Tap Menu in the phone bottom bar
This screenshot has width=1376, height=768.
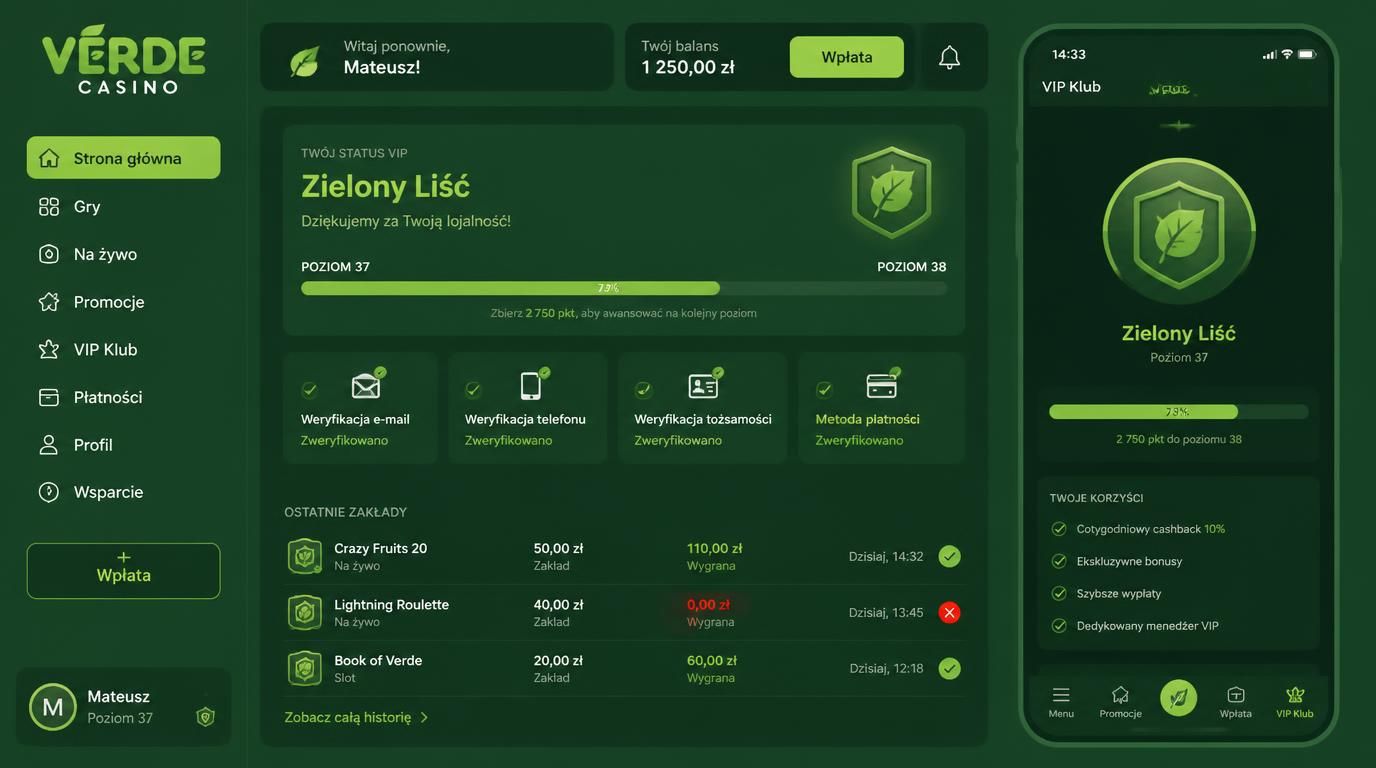(1061, 702)
